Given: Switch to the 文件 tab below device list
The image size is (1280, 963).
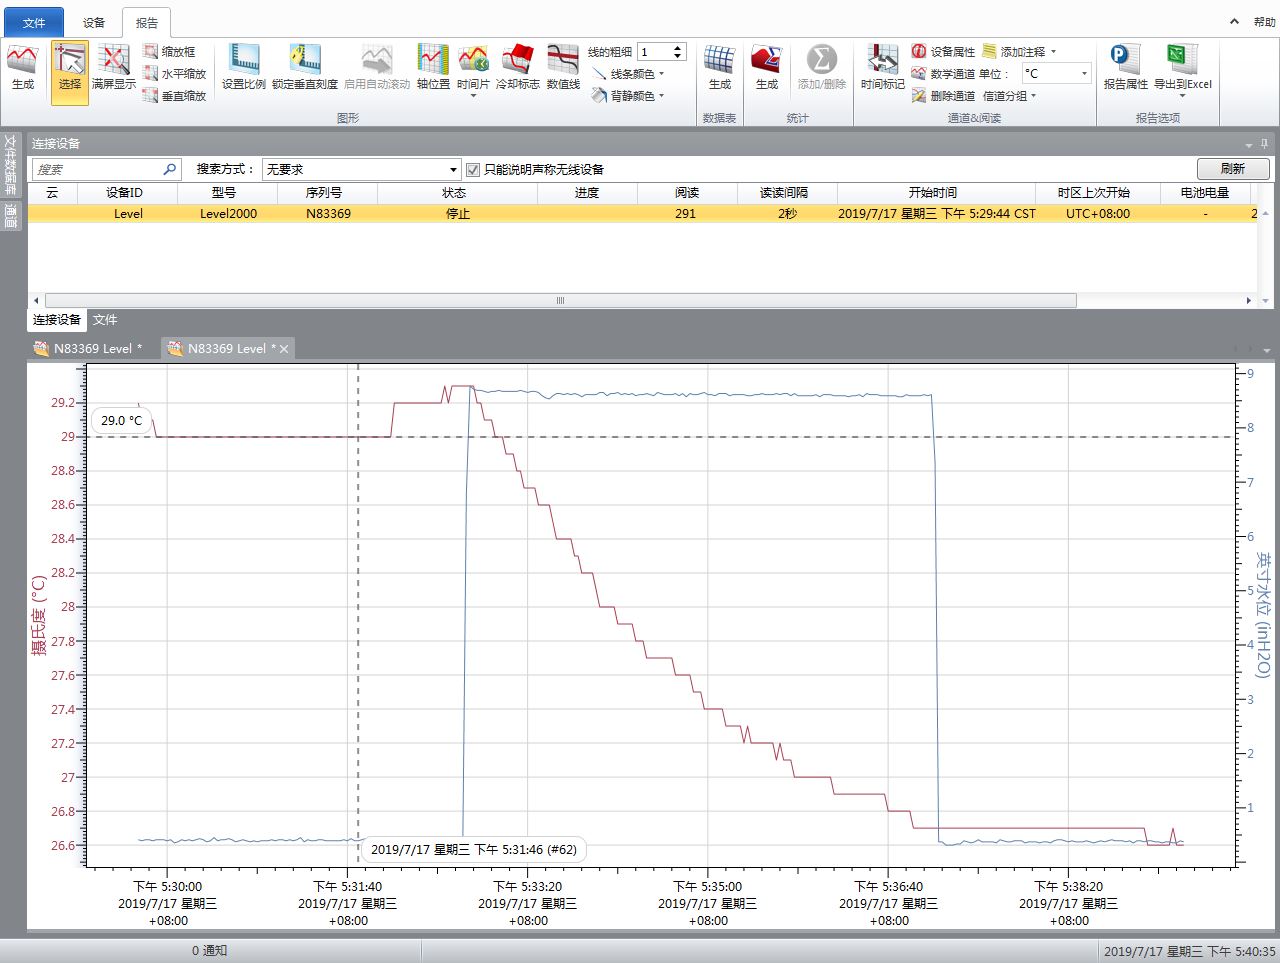Looking at the screenshot, I should tap(105, 320).
